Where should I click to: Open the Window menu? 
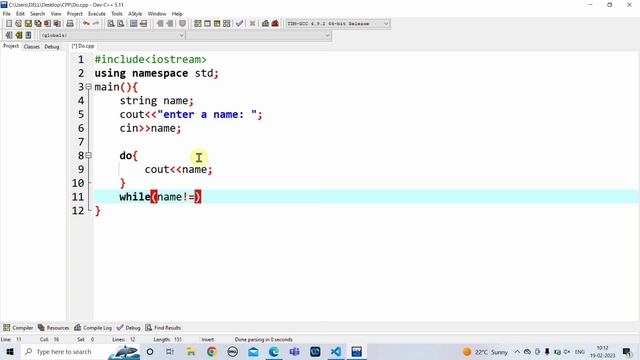click(x=157, y=14)
